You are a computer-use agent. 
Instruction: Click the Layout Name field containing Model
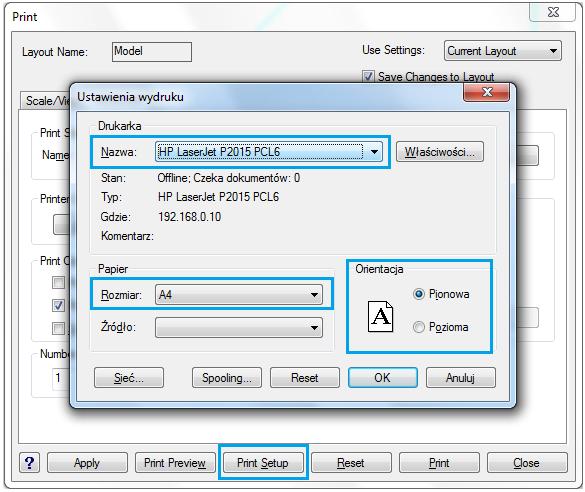(152, 51)
